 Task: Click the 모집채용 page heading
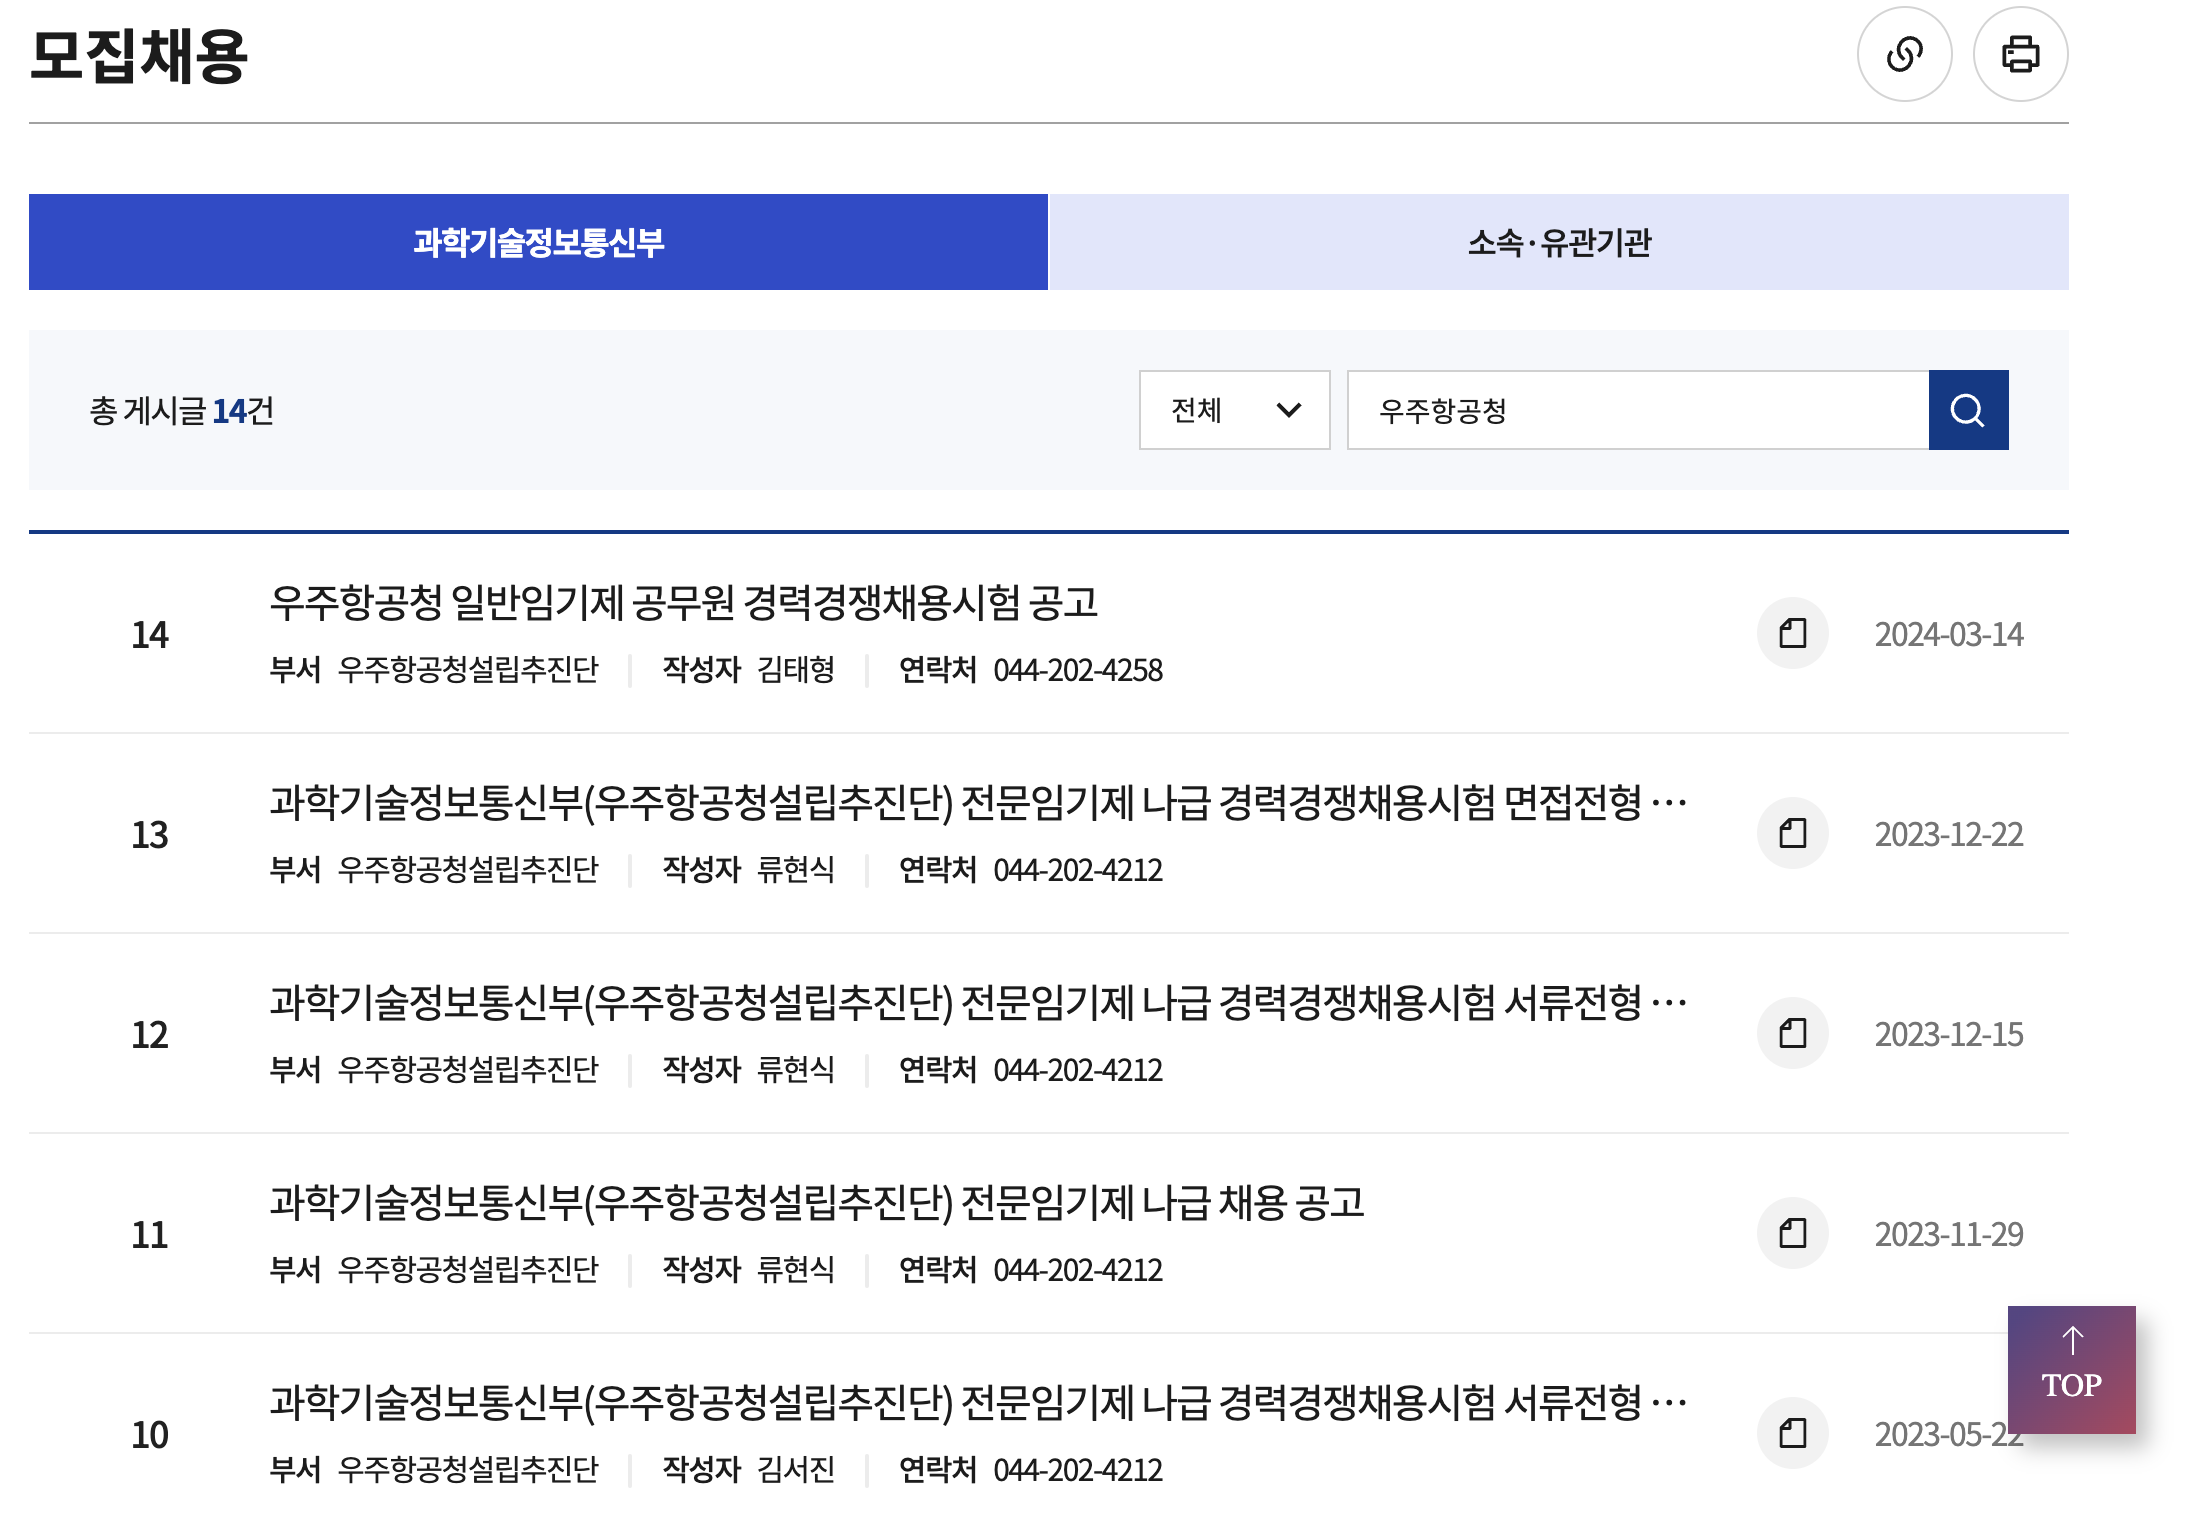pos(138,56)
